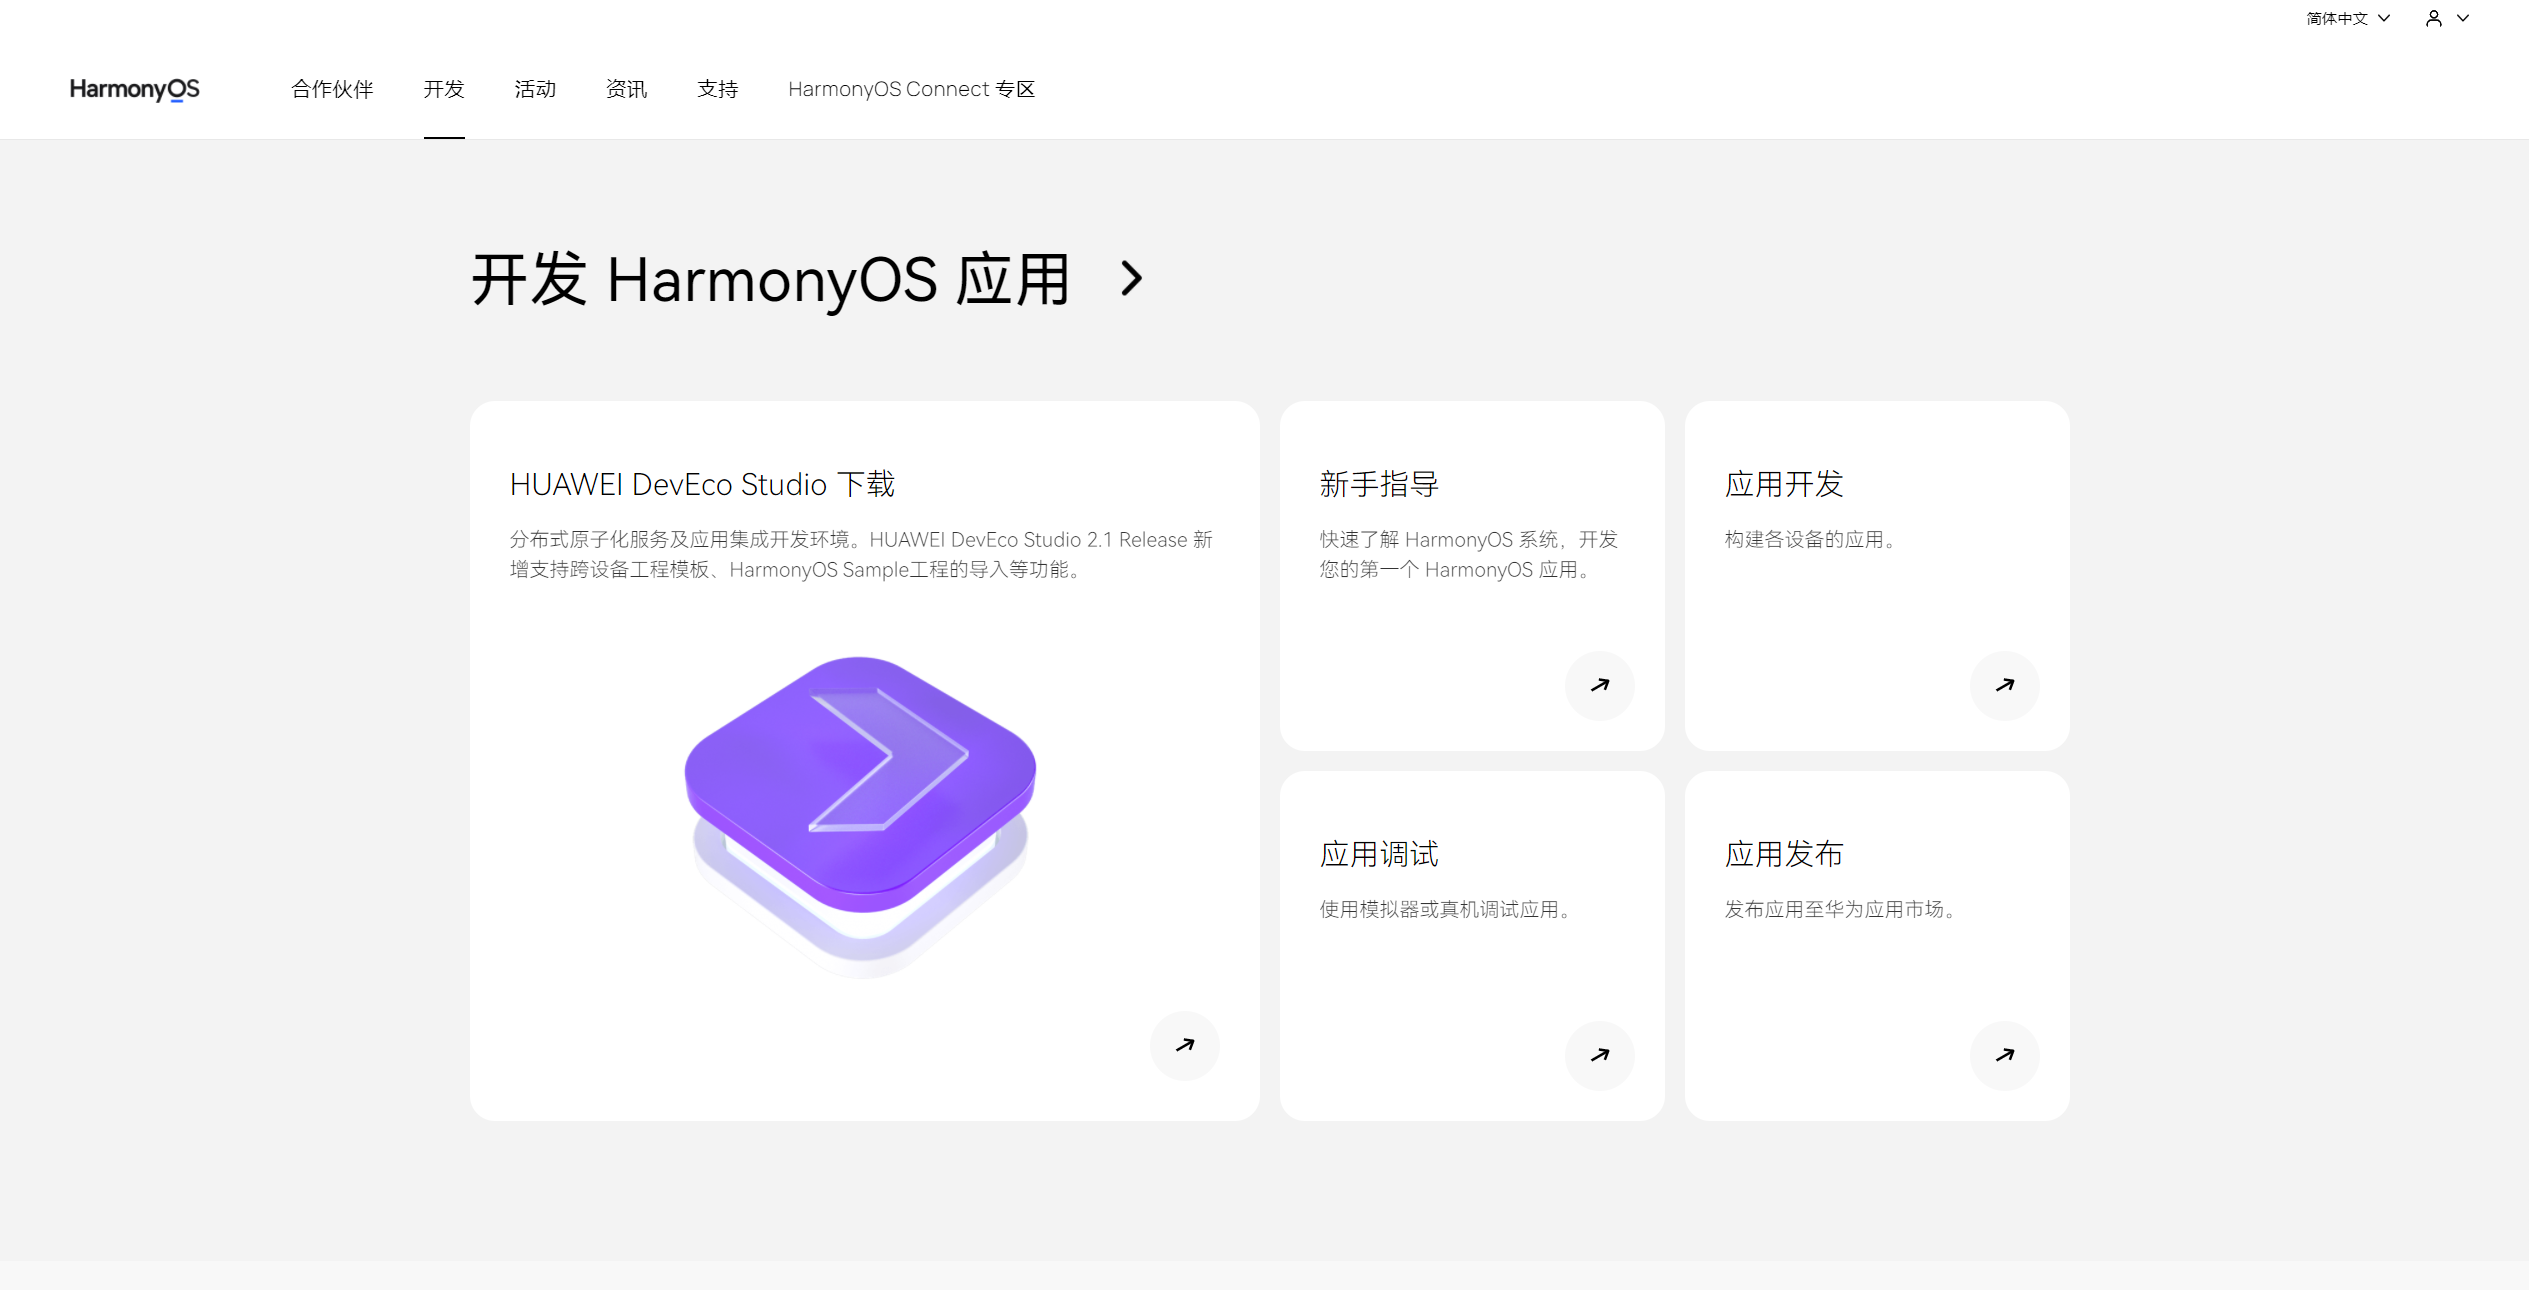2529x1290 pixels.
Task: Open the 开发 HarmonyOS 应用 heading link
Action: [771, 279]
